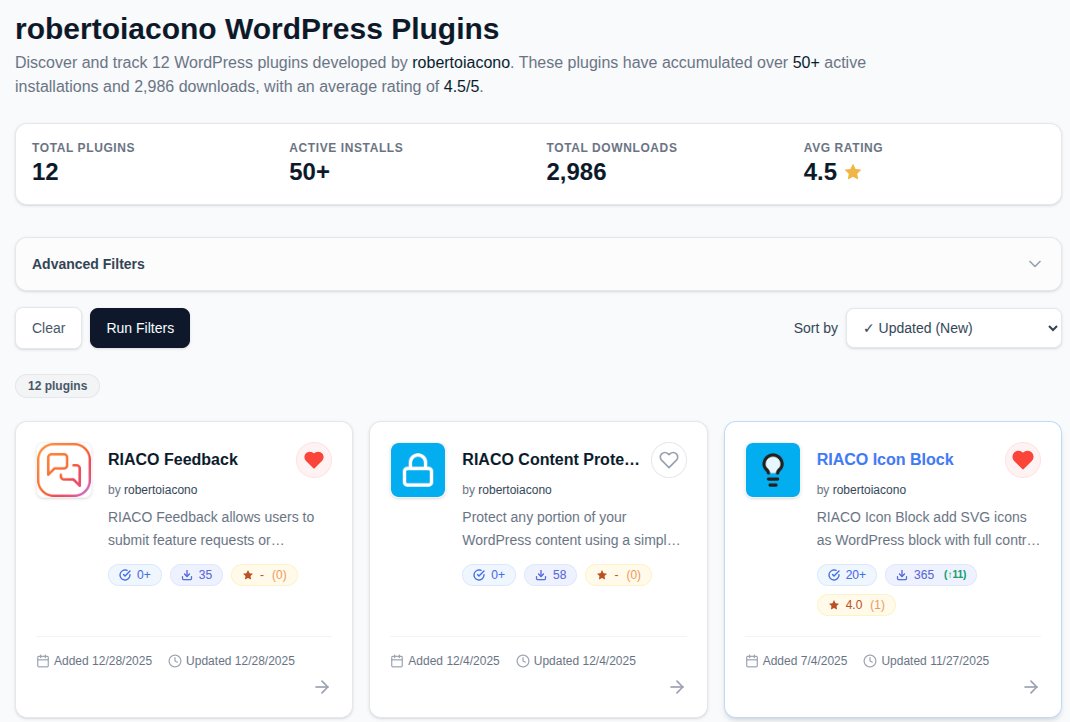This screenshot has height=722, width=1070.
Task: Open the RIACO Content Protection lock icon
Action: point(418,470)
